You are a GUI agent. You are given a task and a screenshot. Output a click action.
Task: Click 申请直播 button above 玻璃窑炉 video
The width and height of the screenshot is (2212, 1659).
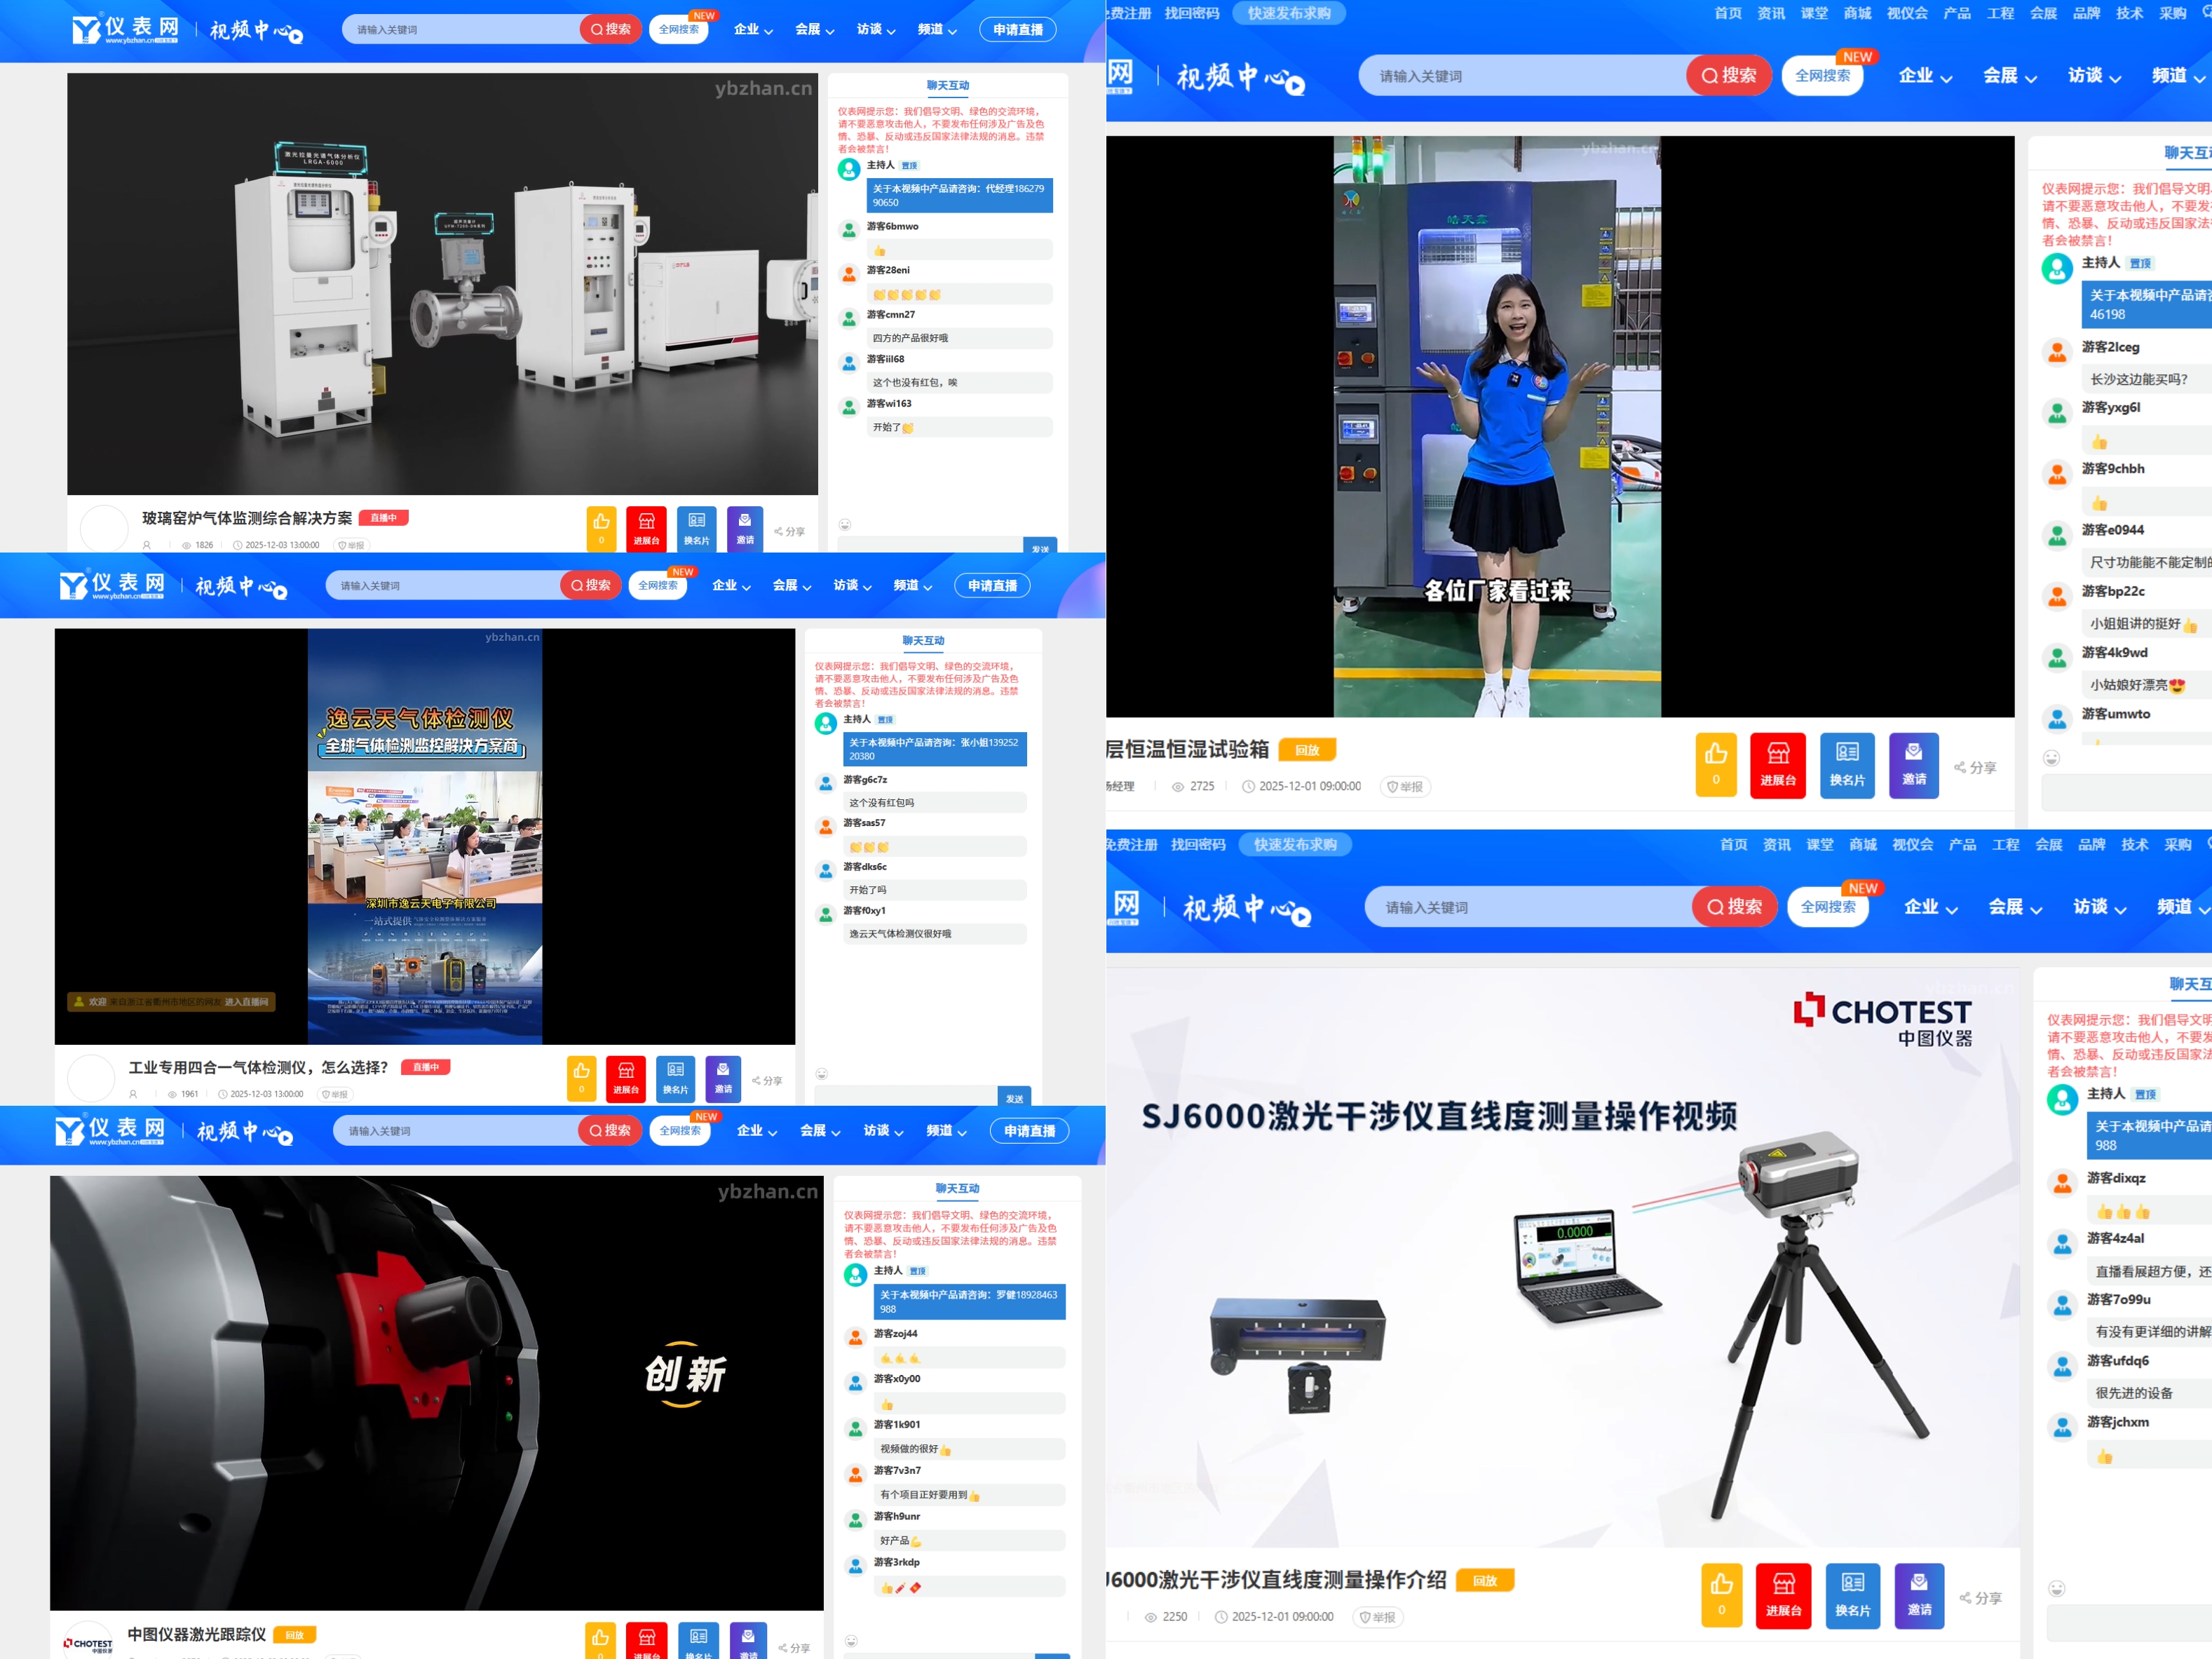pos(1017,30)
